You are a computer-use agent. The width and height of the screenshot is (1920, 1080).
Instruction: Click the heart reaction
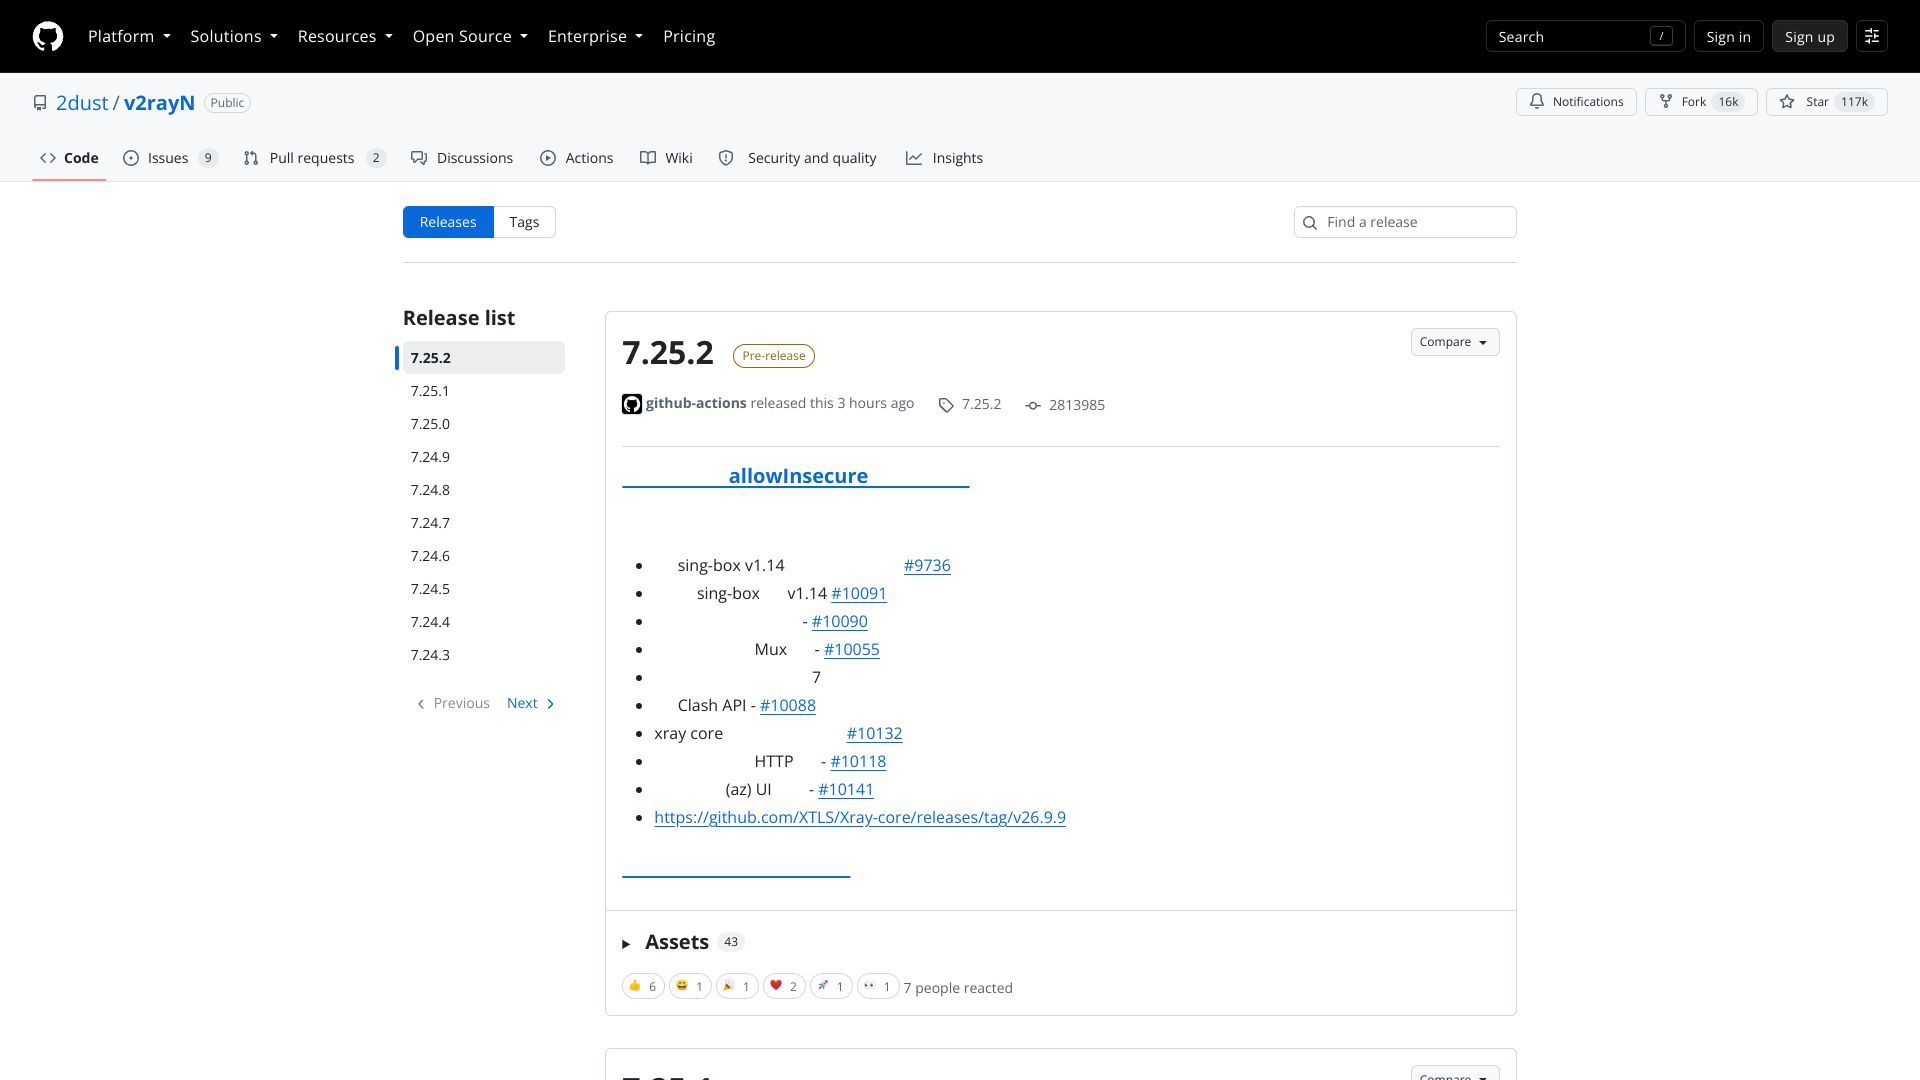(x=784, y=987)
